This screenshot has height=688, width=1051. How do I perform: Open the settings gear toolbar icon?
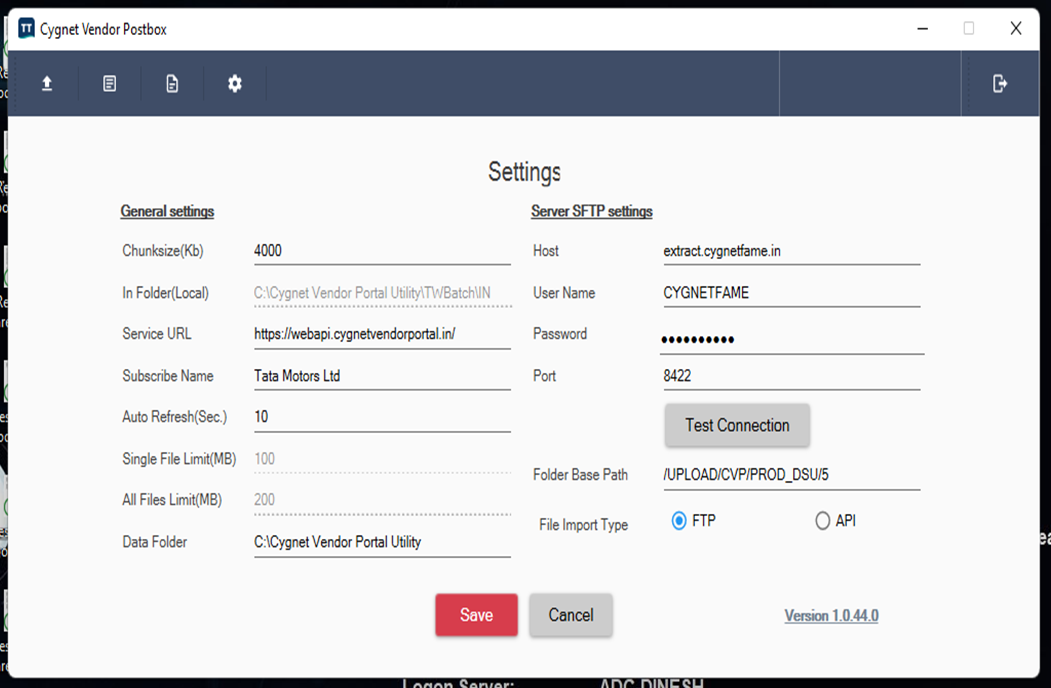[x=235, y=84]
